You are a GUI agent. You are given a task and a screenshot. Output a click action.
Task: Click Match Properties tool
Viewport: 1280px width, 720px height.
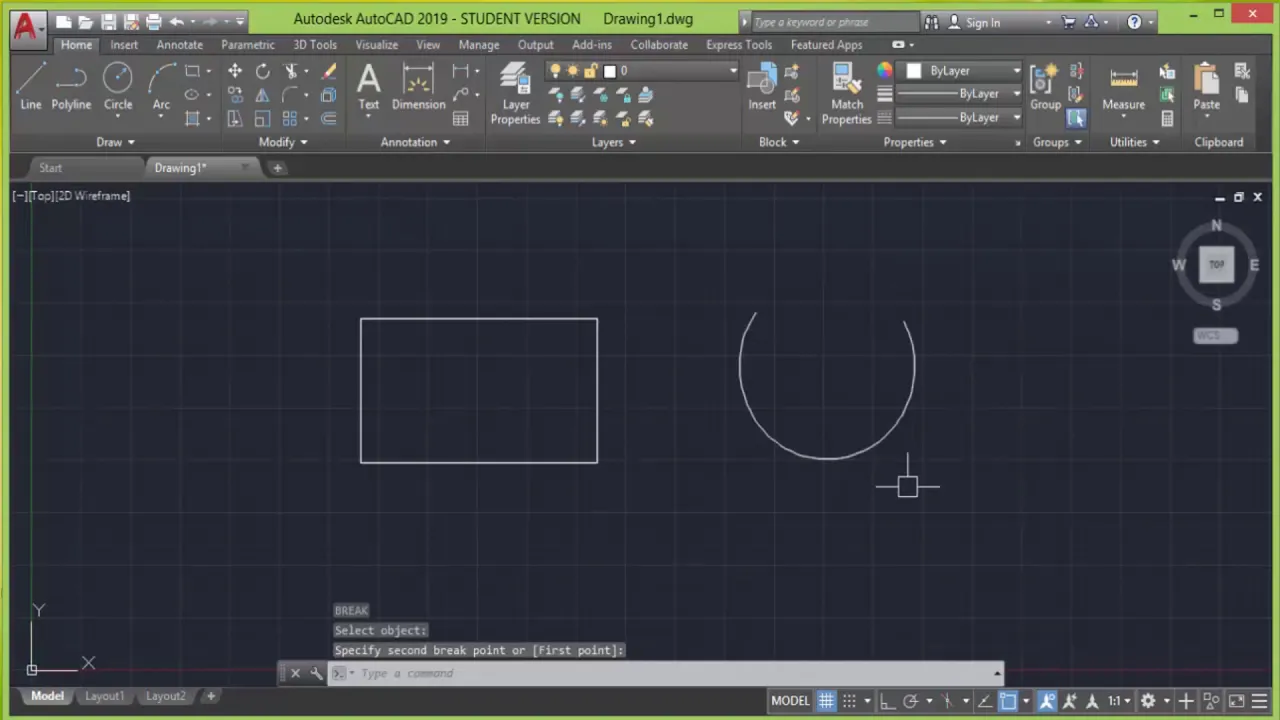point(846,94)
